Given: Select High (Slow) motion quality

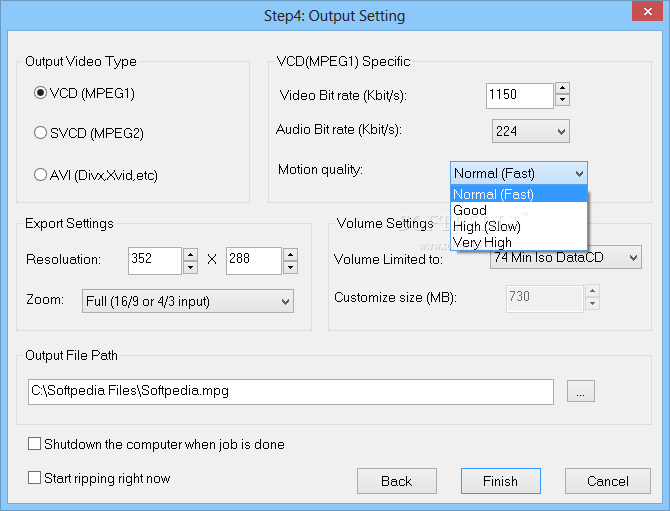Looking at the screenshot, I should pos(519,226).
